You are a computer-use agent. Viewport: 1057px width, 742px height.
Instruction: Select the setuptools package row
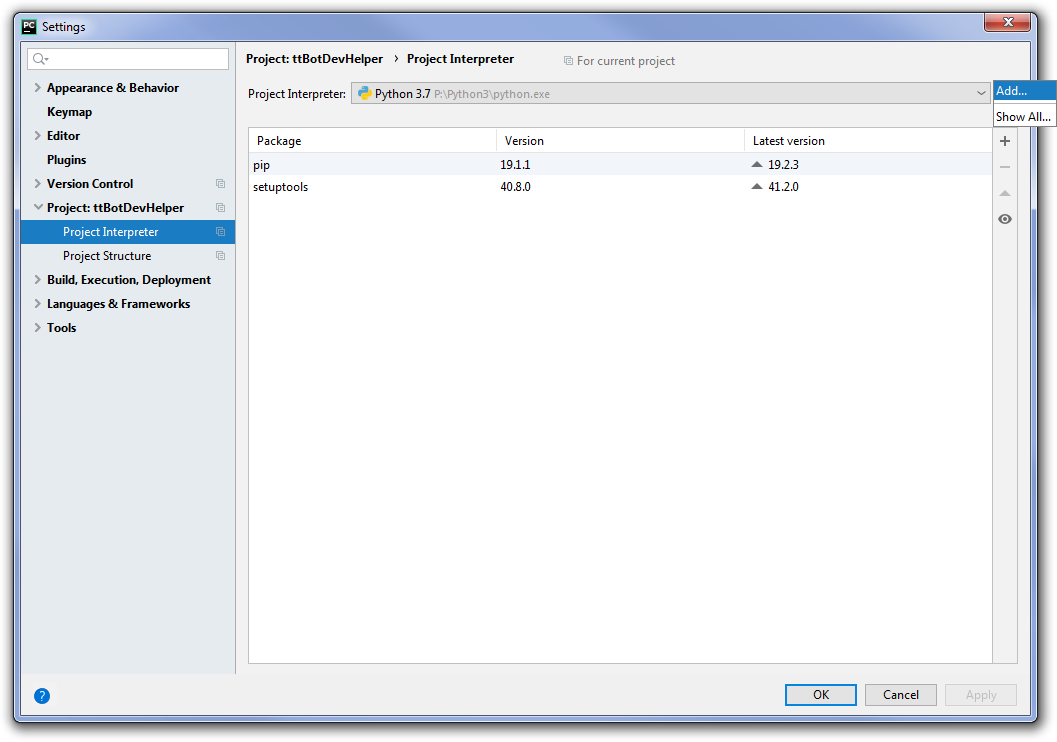pyautogui.click(x=620, y=187)
